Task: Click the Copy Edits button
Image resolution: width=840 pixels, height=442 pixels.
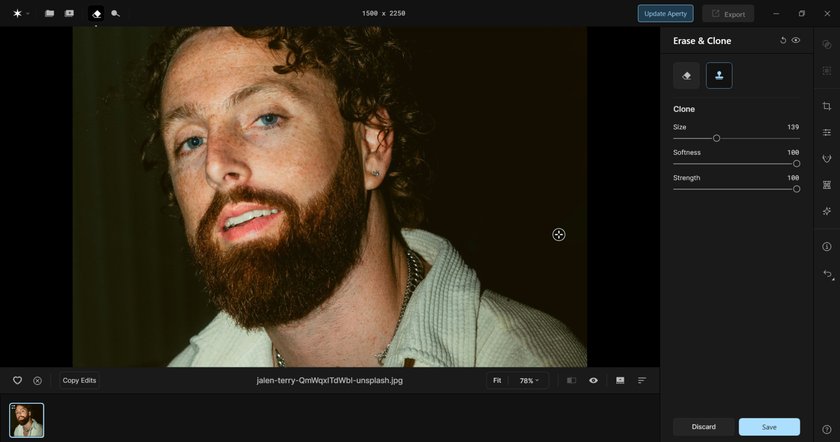Action: (x=79, y=380)
